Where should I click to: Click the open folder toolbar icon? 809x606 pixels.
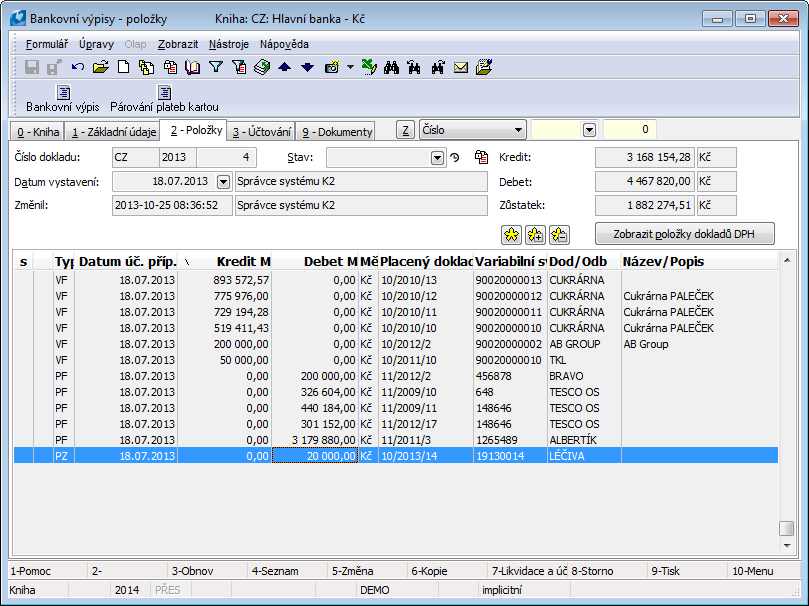click(100, 68)
